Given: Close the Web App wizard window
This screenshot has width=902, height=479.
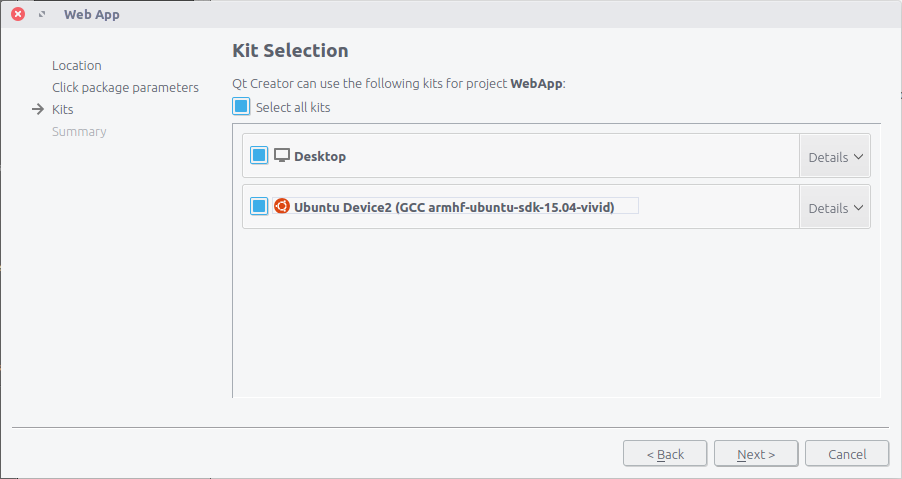Looking at the screenshot, I should [x=18, y=14].
